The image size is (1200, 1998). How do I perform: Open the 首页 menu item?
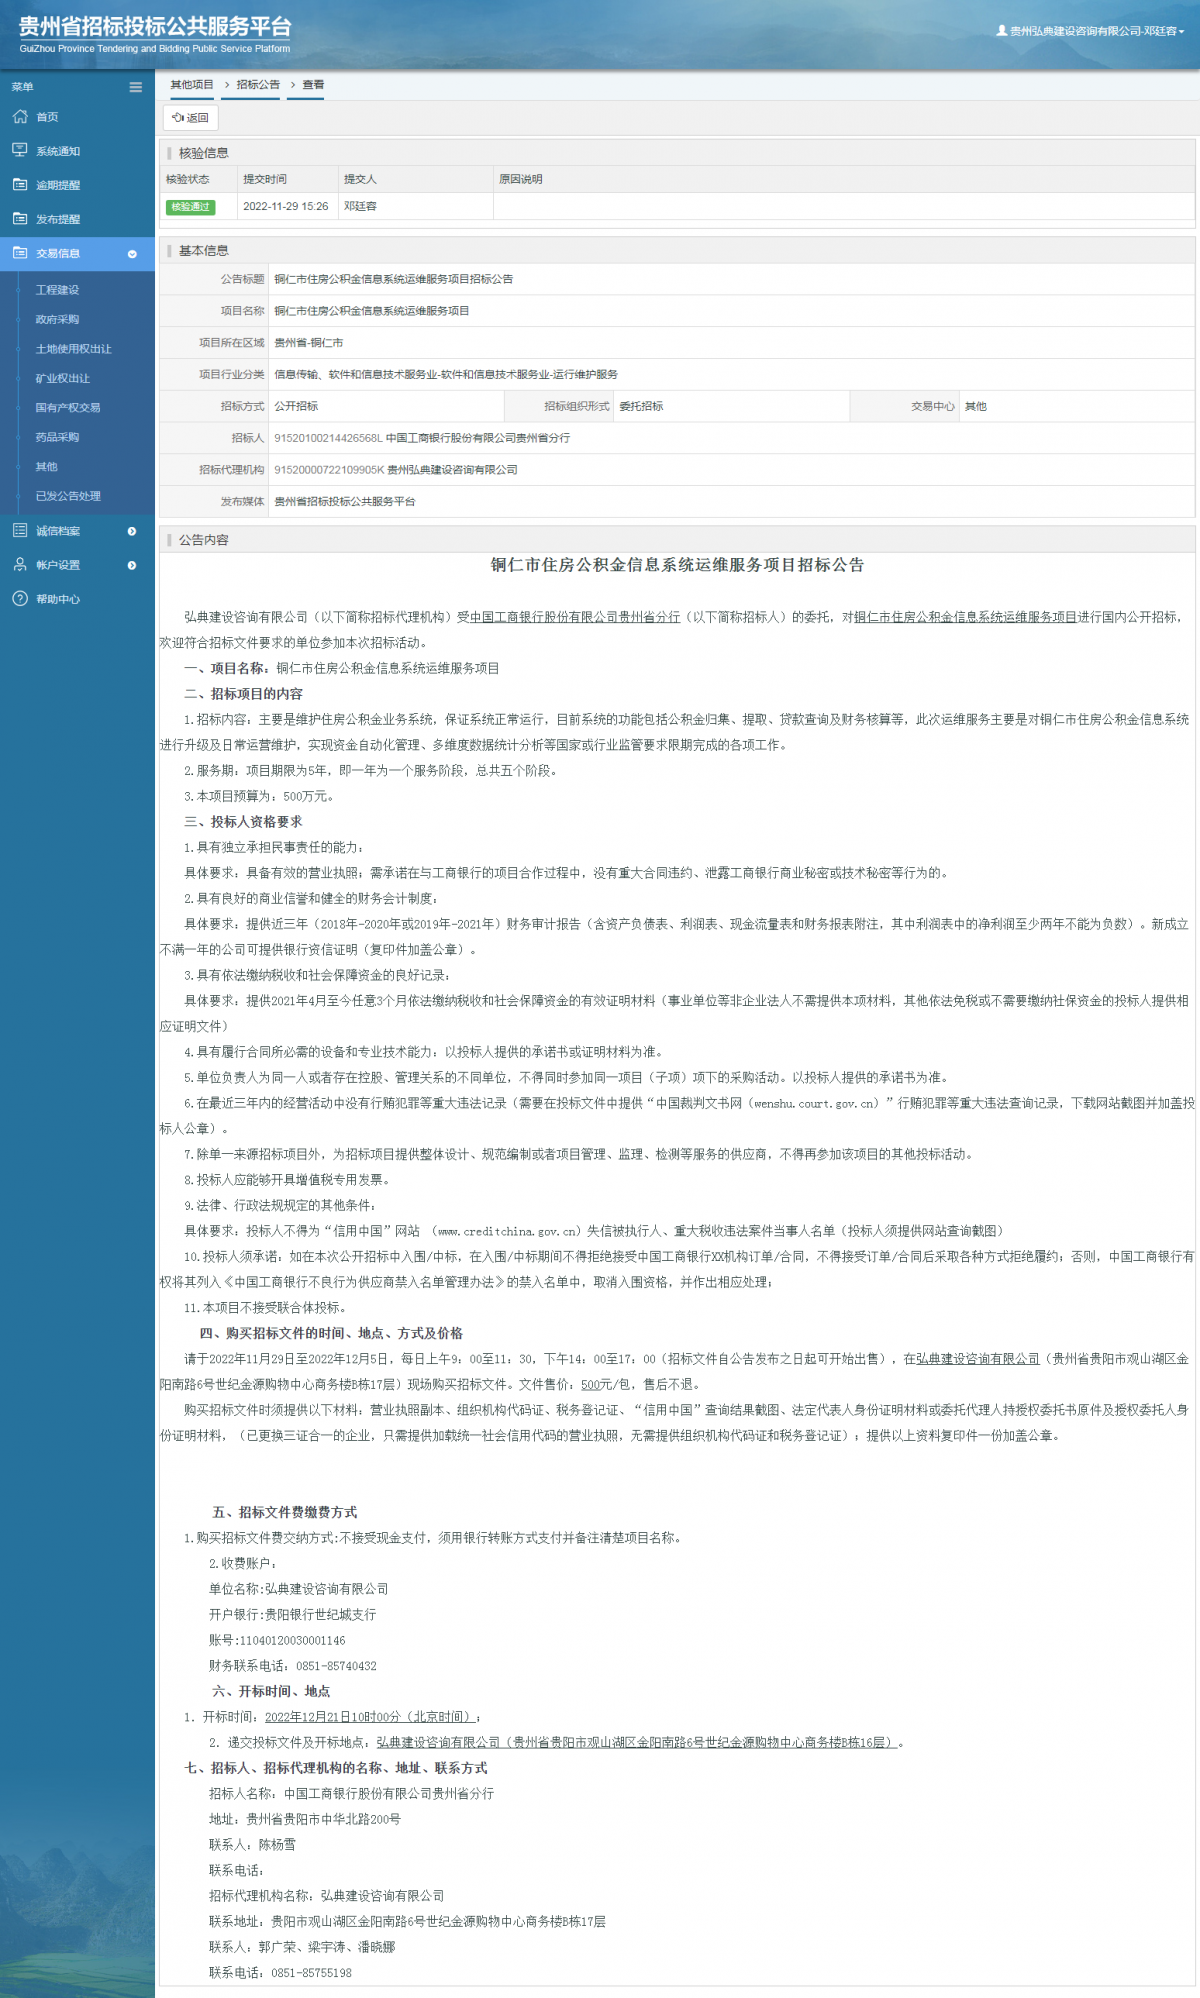(77, 117)
